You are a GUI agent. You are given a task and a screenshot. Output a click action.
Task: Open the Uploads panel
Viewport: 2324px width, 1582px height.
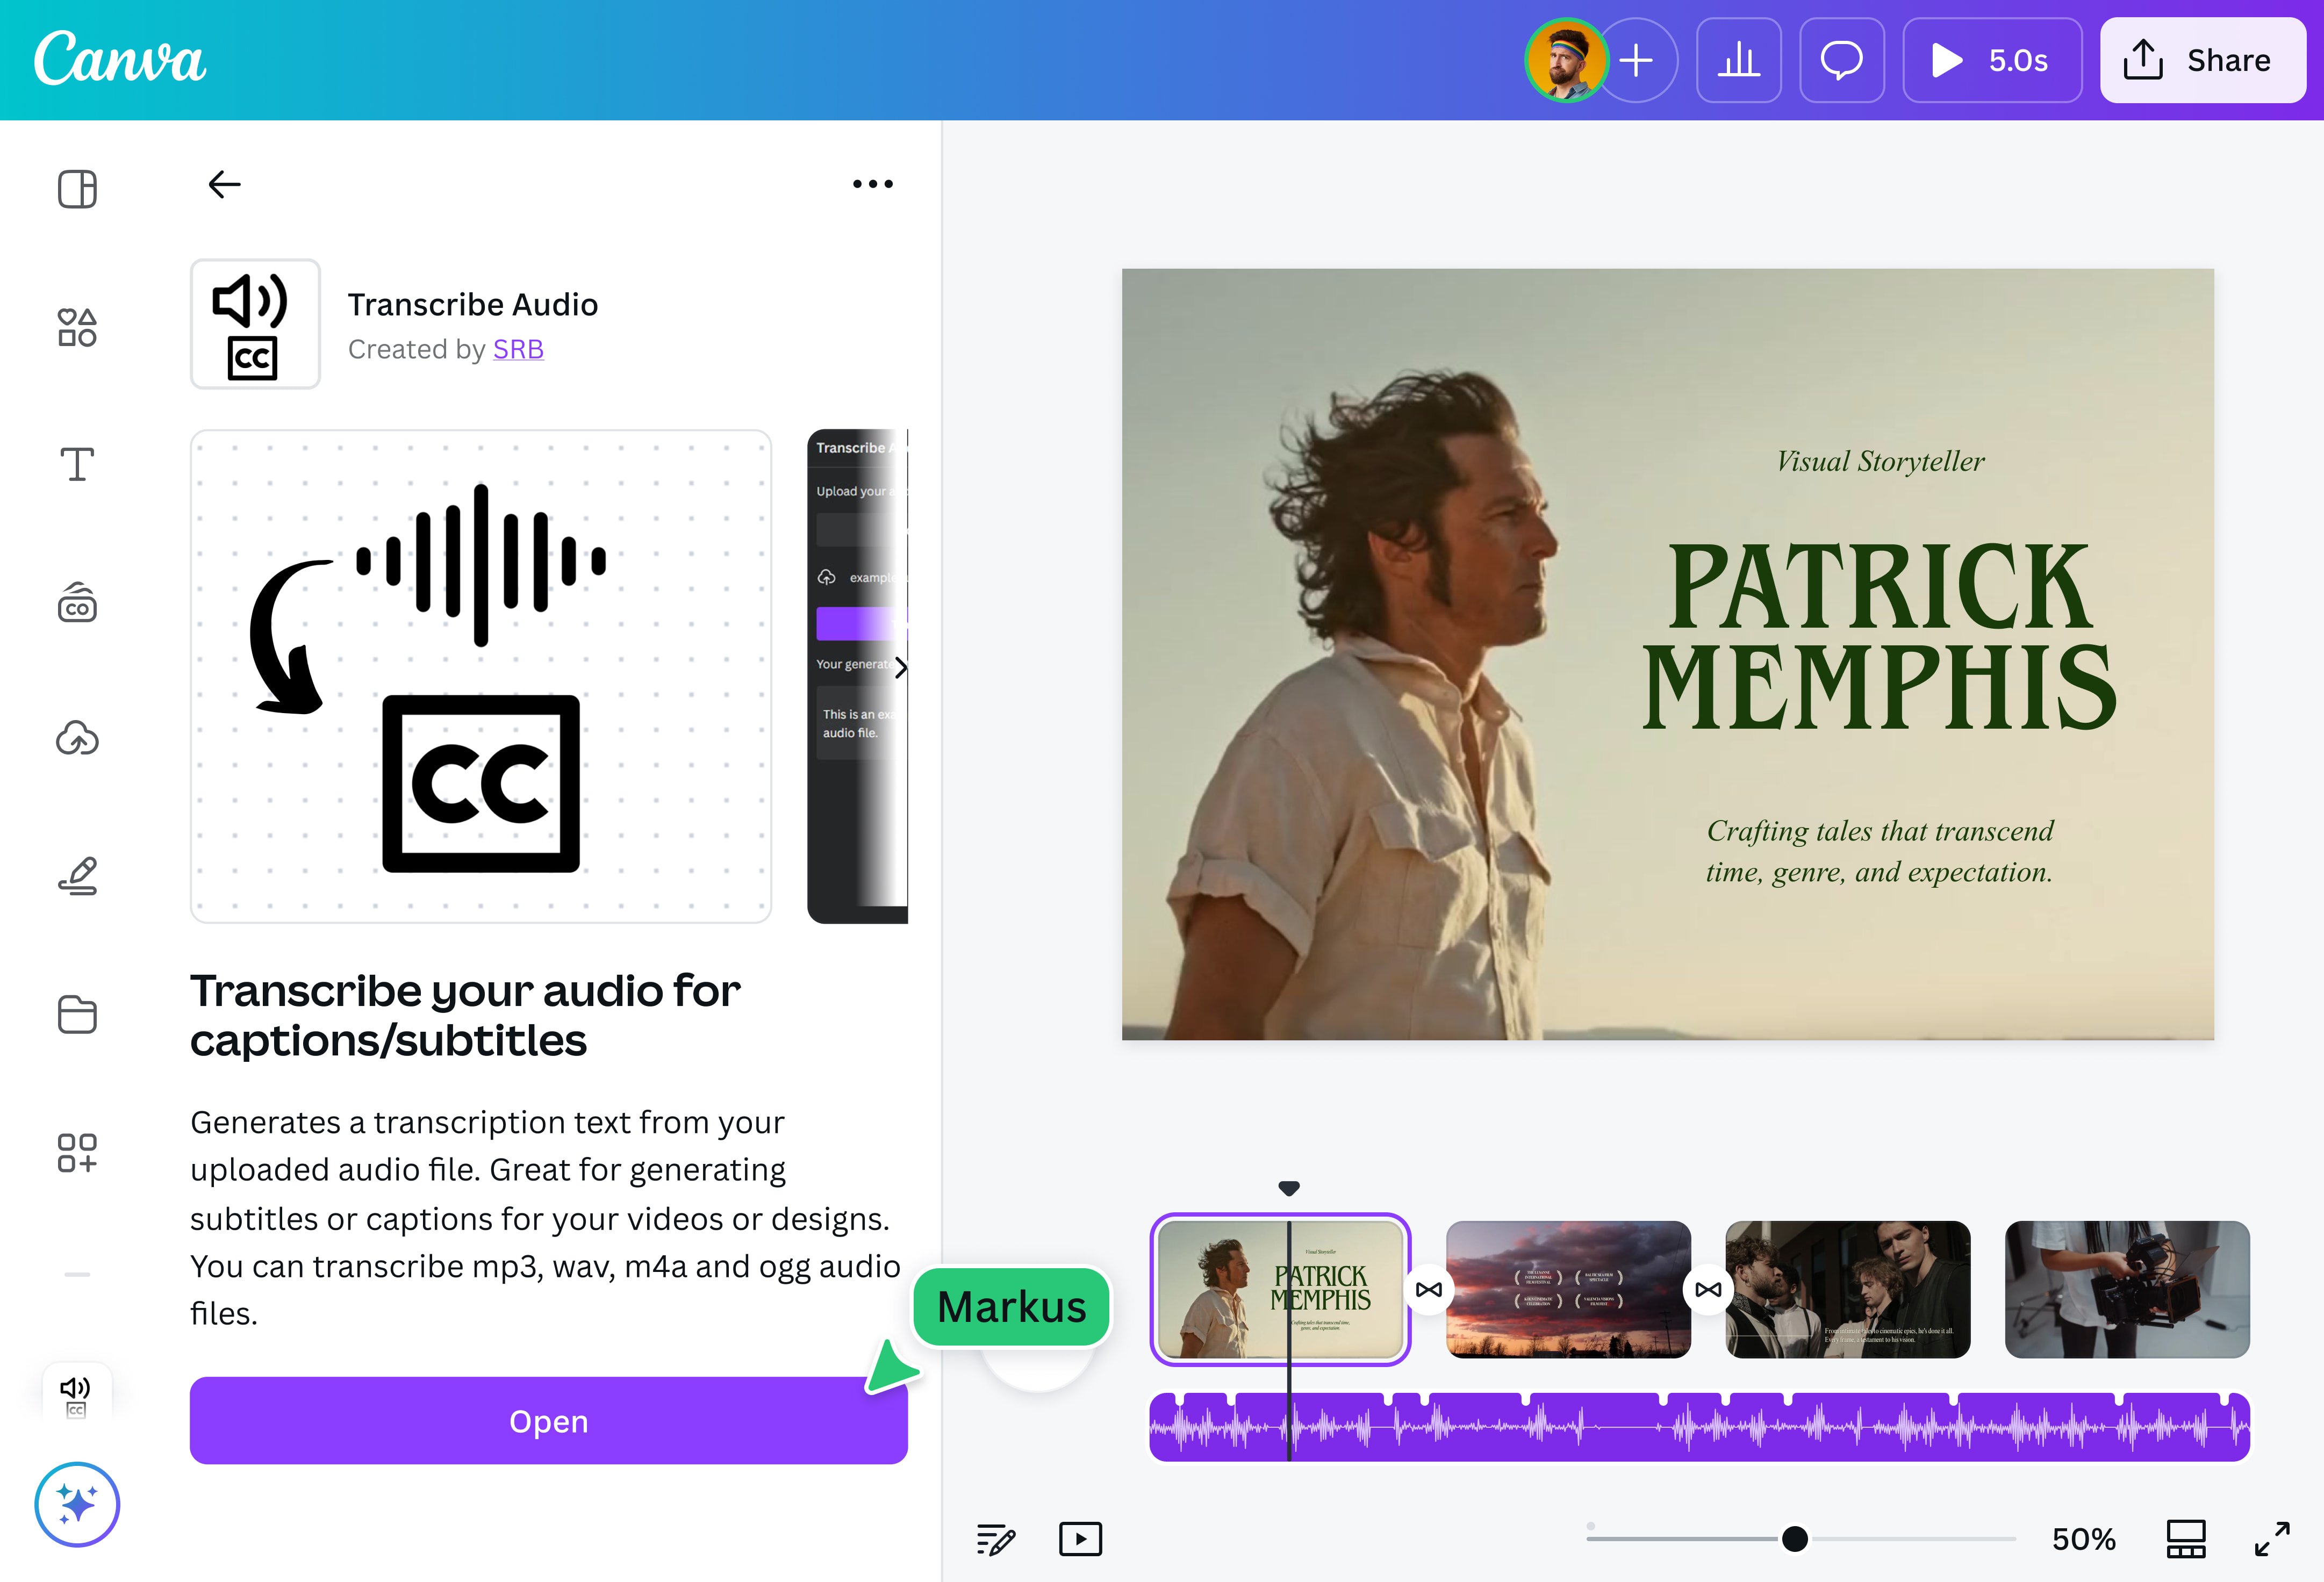tap(78, 738)
